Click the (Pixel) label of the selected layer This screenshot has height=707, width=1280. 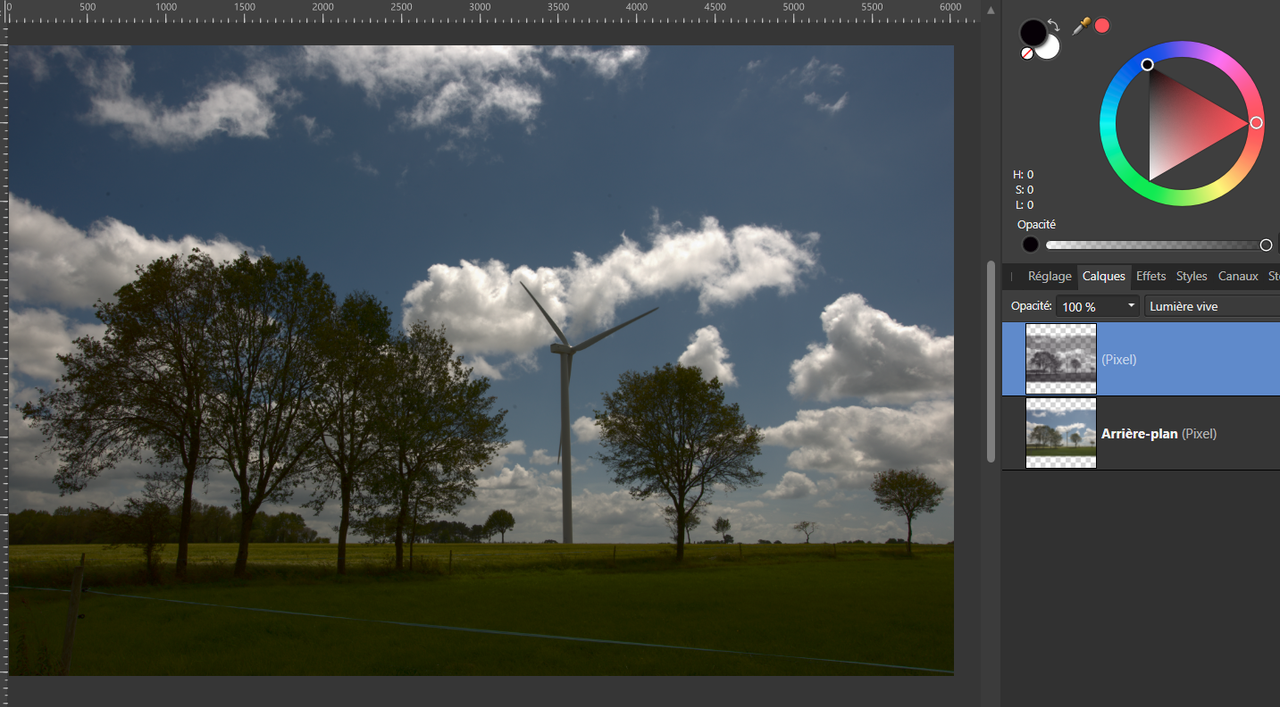tap(1119, 360)
